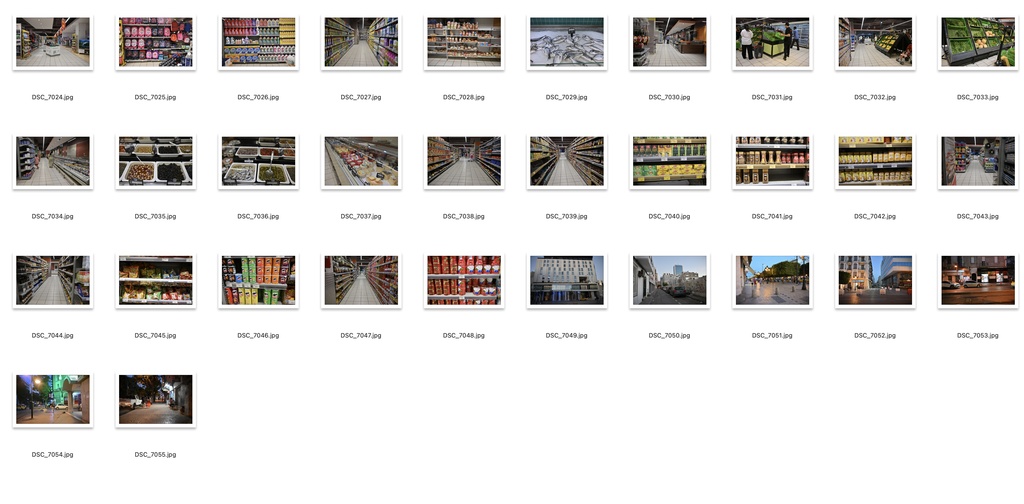Click the filename label DSC_7027.jpg
This screenshot has height=504, width=1024.
(361, 97)
